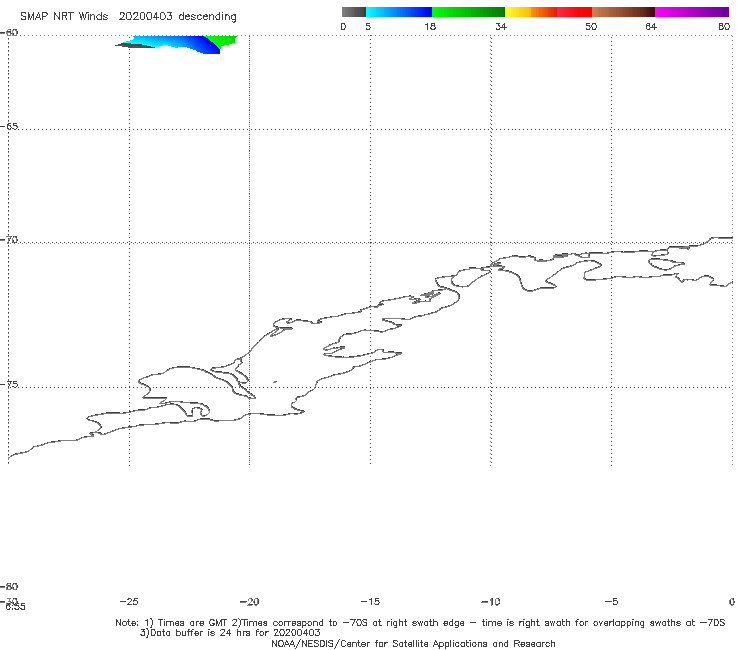Click the "SMAP NRT Winds" title text

(x=64, y=17)
